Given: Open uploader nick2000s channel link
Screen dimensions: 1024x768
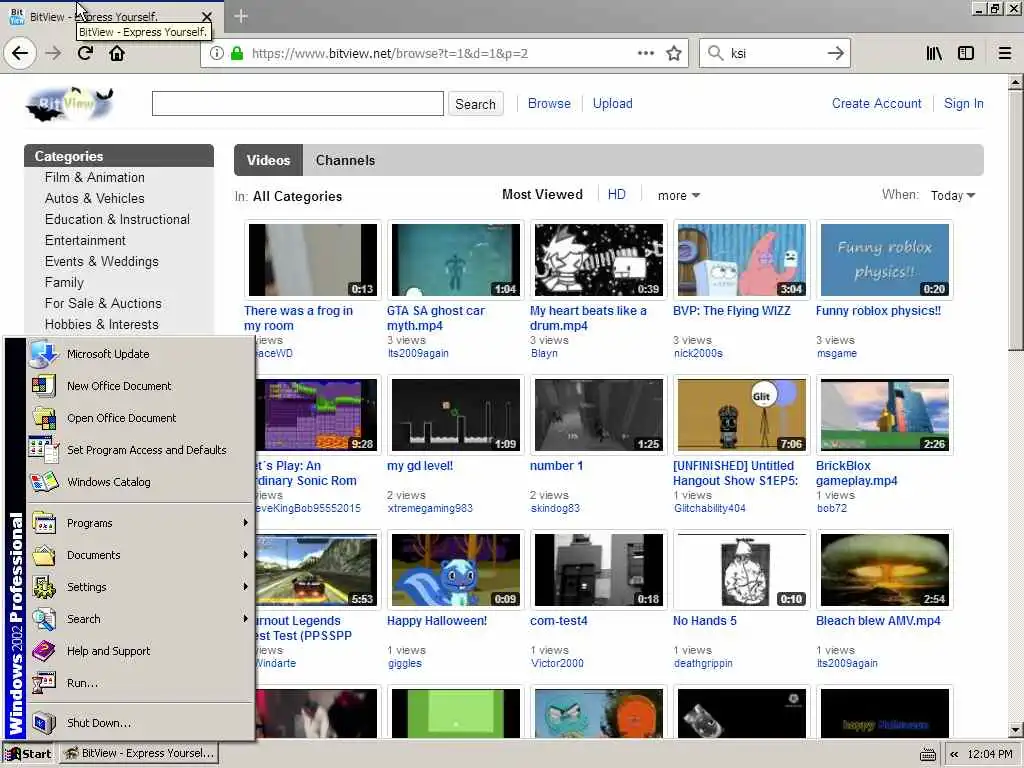Looking at the screenshot, I should (698, 353).
